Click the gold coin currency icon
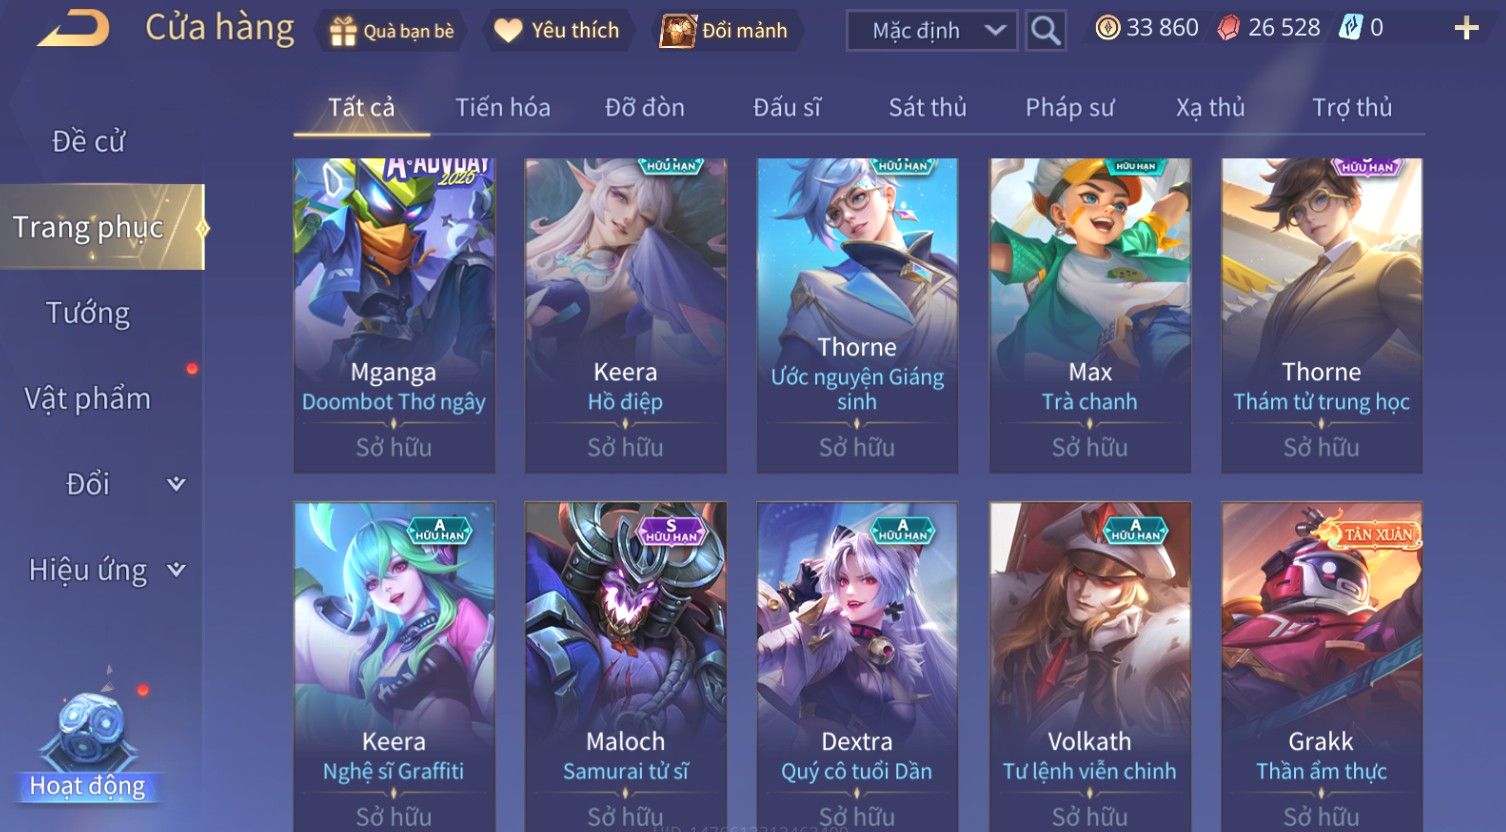The image size is (1506, 832). (x=1107, y=28)
